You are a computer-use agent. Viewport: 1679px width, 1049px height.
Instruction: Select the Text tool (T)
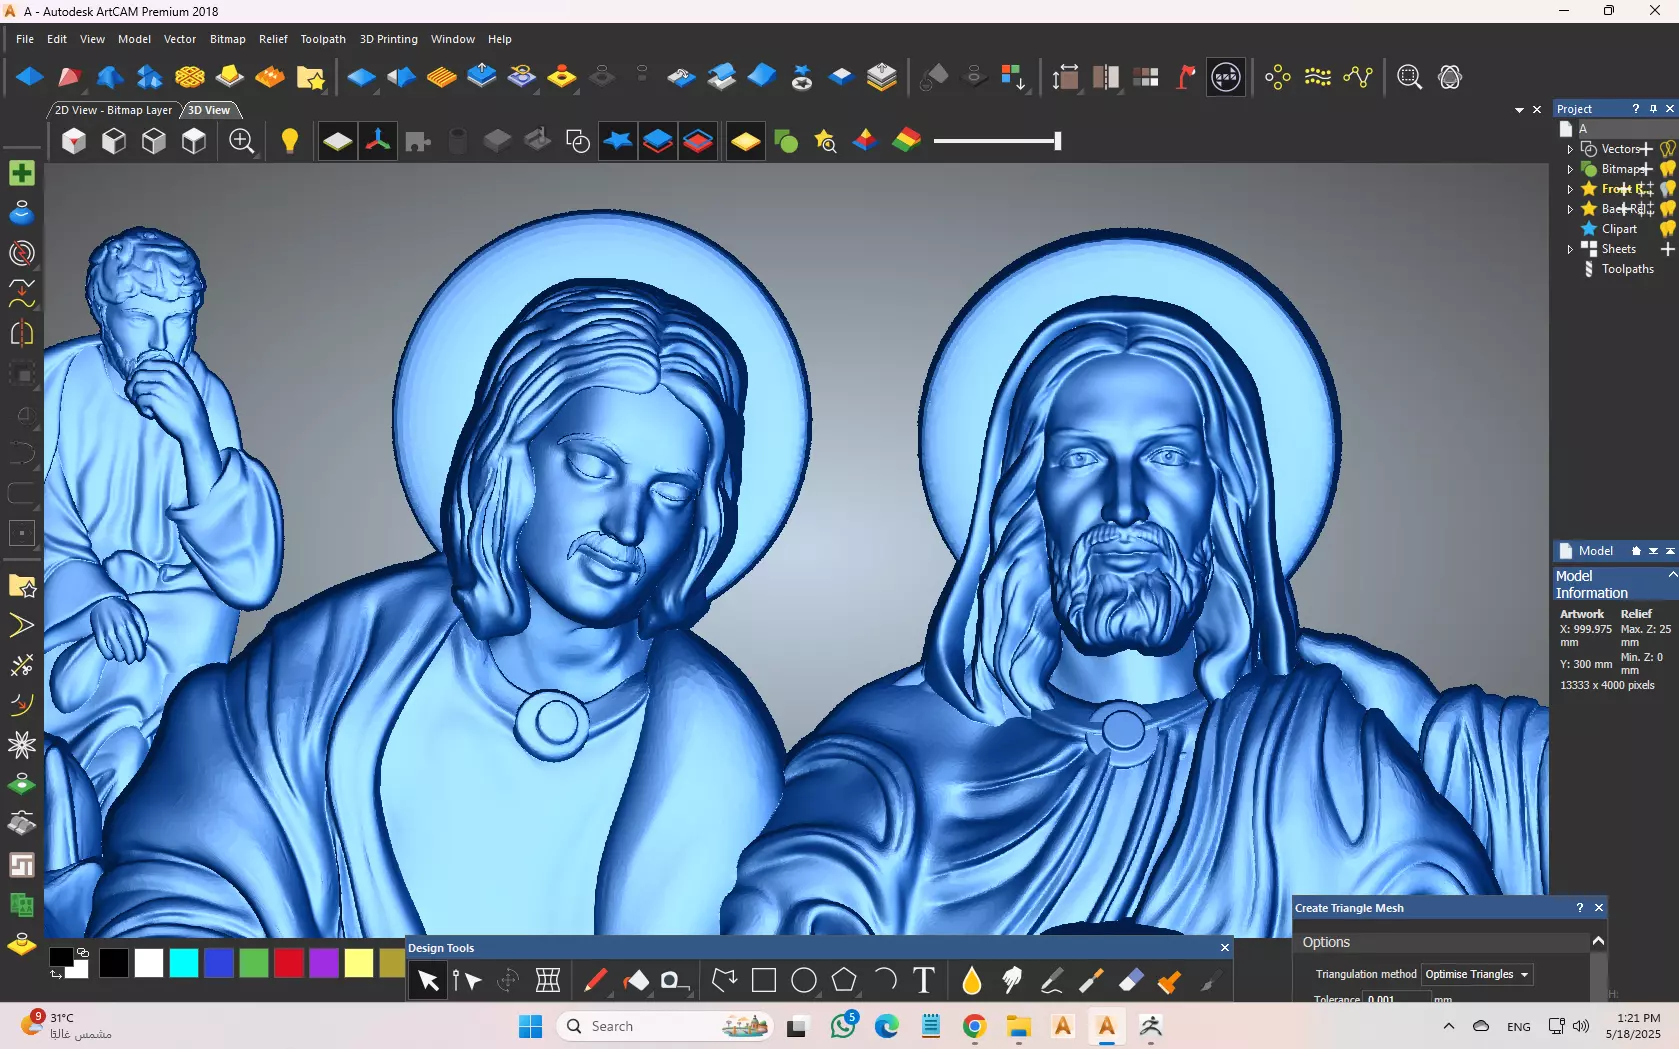tap(924, 981)
